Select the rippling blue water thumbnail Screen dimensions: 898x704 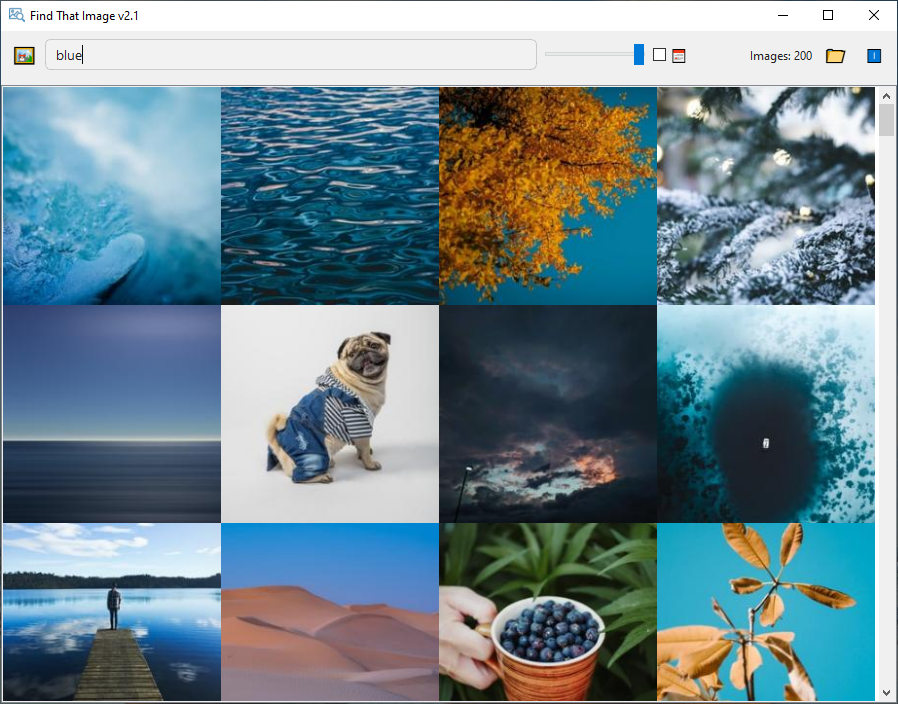click(x=330, y=196)
